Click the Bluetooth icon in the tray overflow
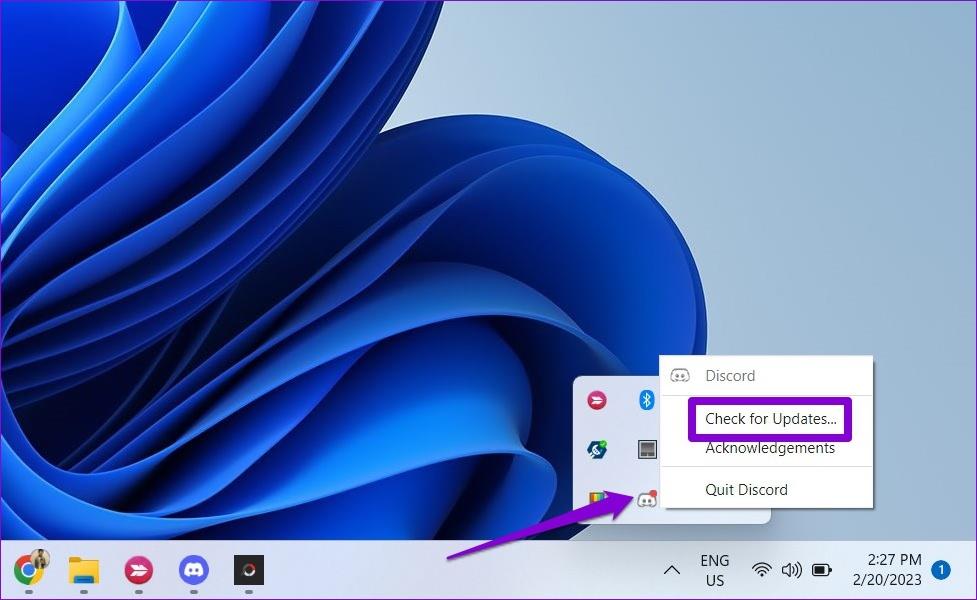 [x=644, y=399]
